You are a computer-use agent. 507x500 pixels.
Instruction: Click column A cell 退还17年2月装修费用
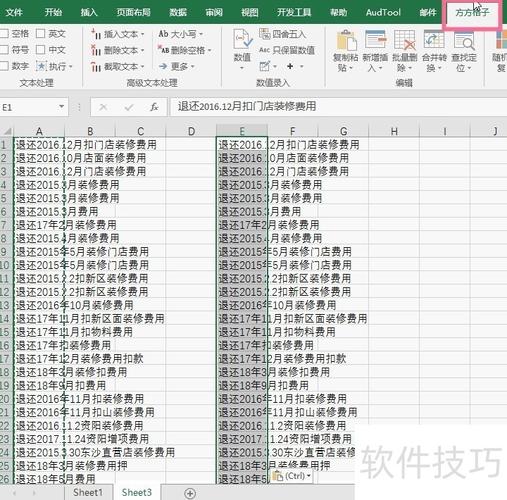pyautogui.click(x=39, y=225)
